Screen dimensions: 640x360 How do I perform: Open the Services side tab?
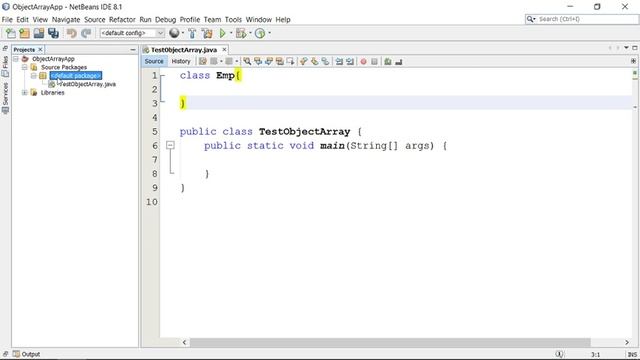point(5,98)
